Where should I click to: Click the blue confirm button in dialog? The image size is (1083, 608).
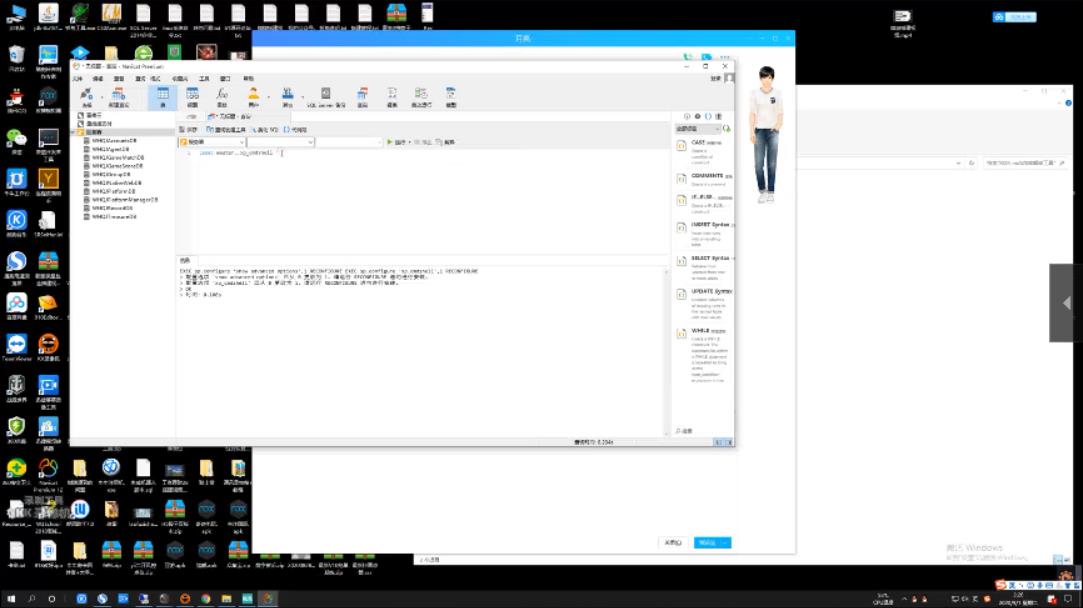(712, 542)
